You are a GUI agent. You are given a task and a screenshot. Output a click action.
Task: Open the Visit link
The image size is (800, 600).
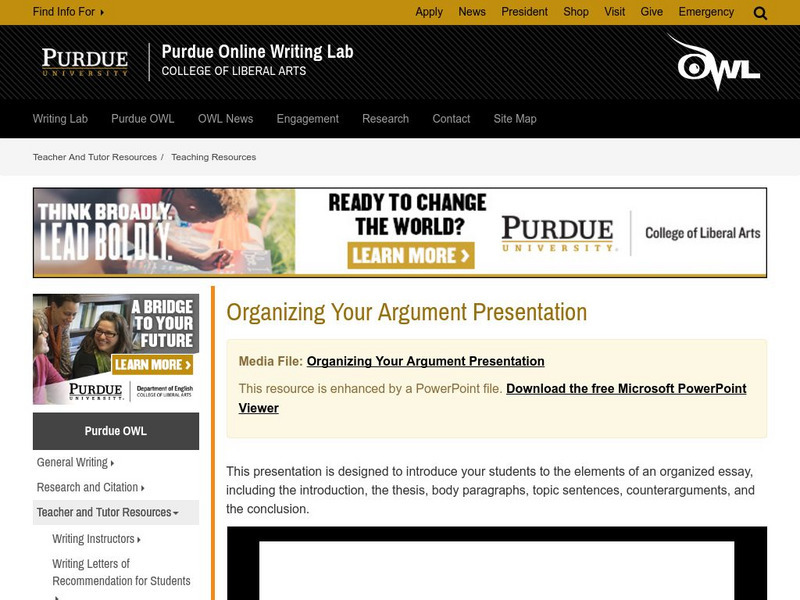point(614,12)
